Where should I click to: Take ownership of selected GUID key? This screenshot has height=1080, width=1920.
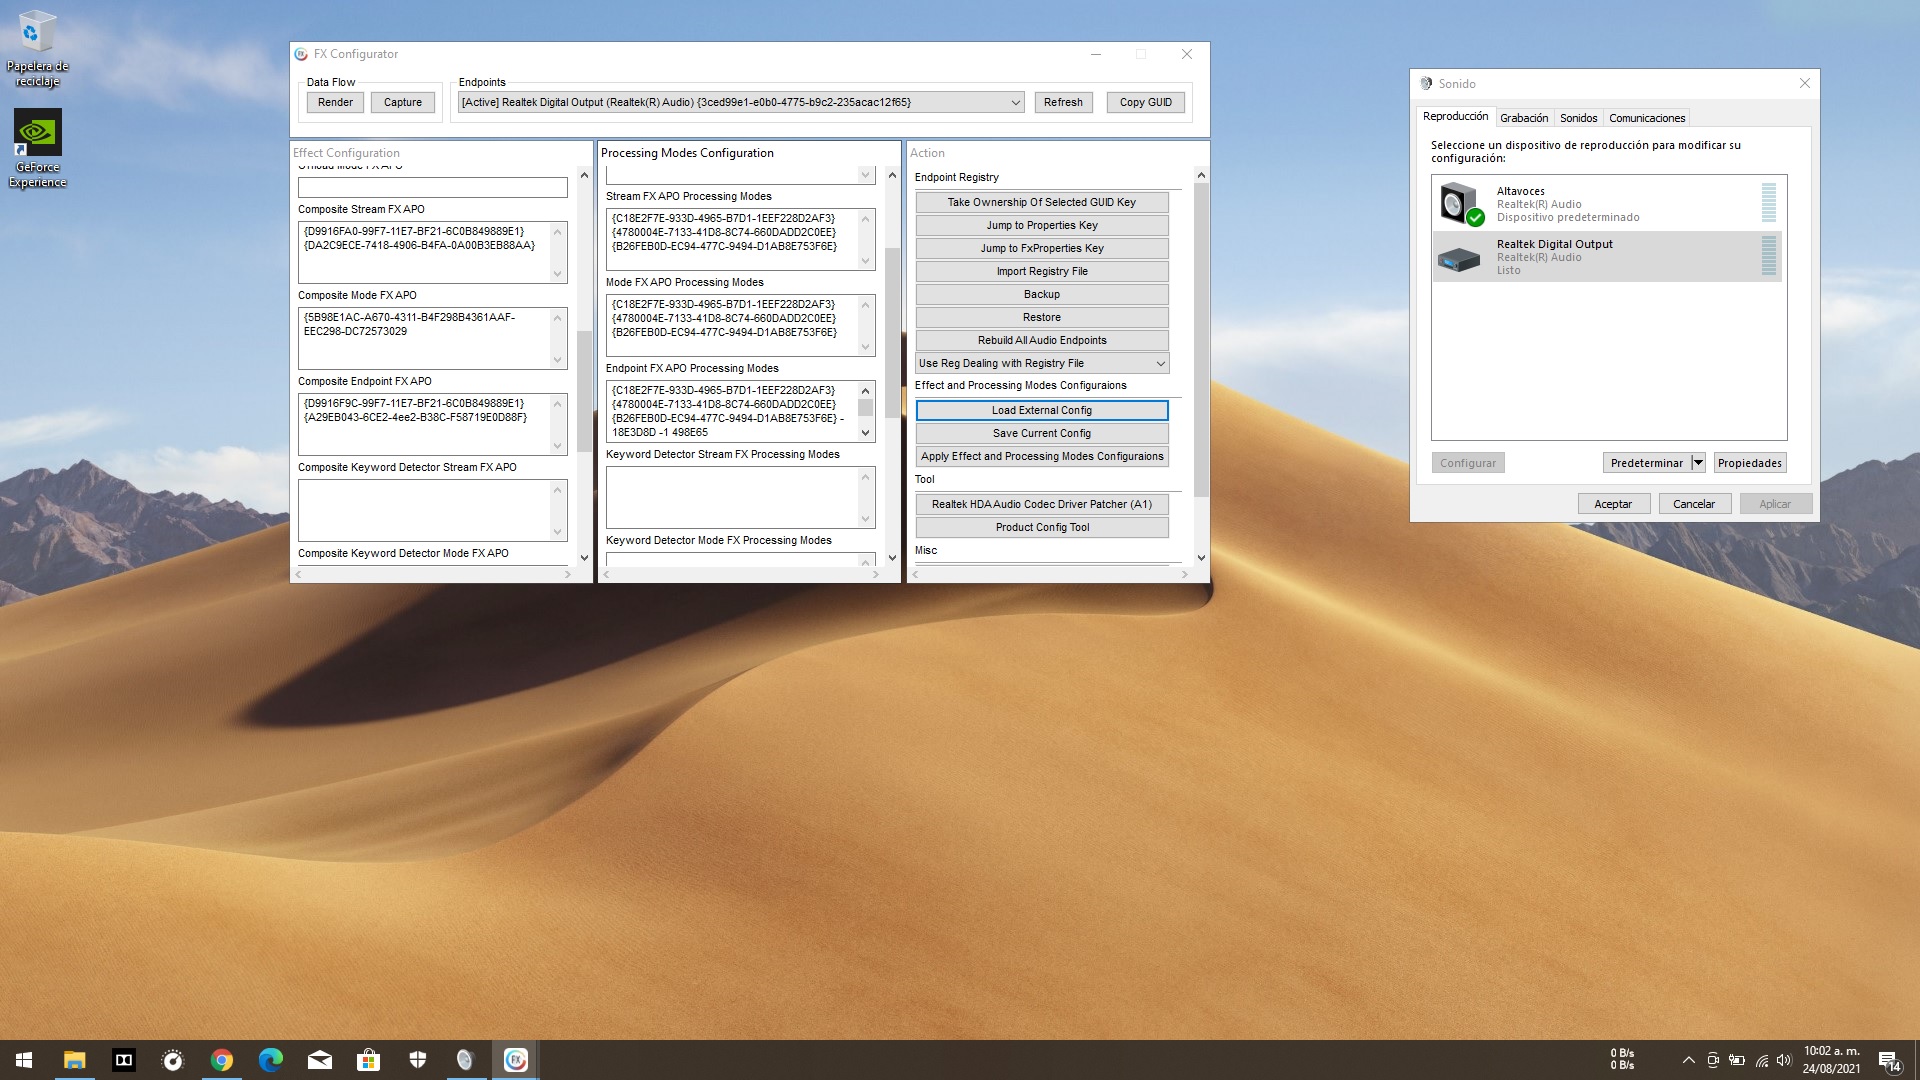tap(1042, 202)
